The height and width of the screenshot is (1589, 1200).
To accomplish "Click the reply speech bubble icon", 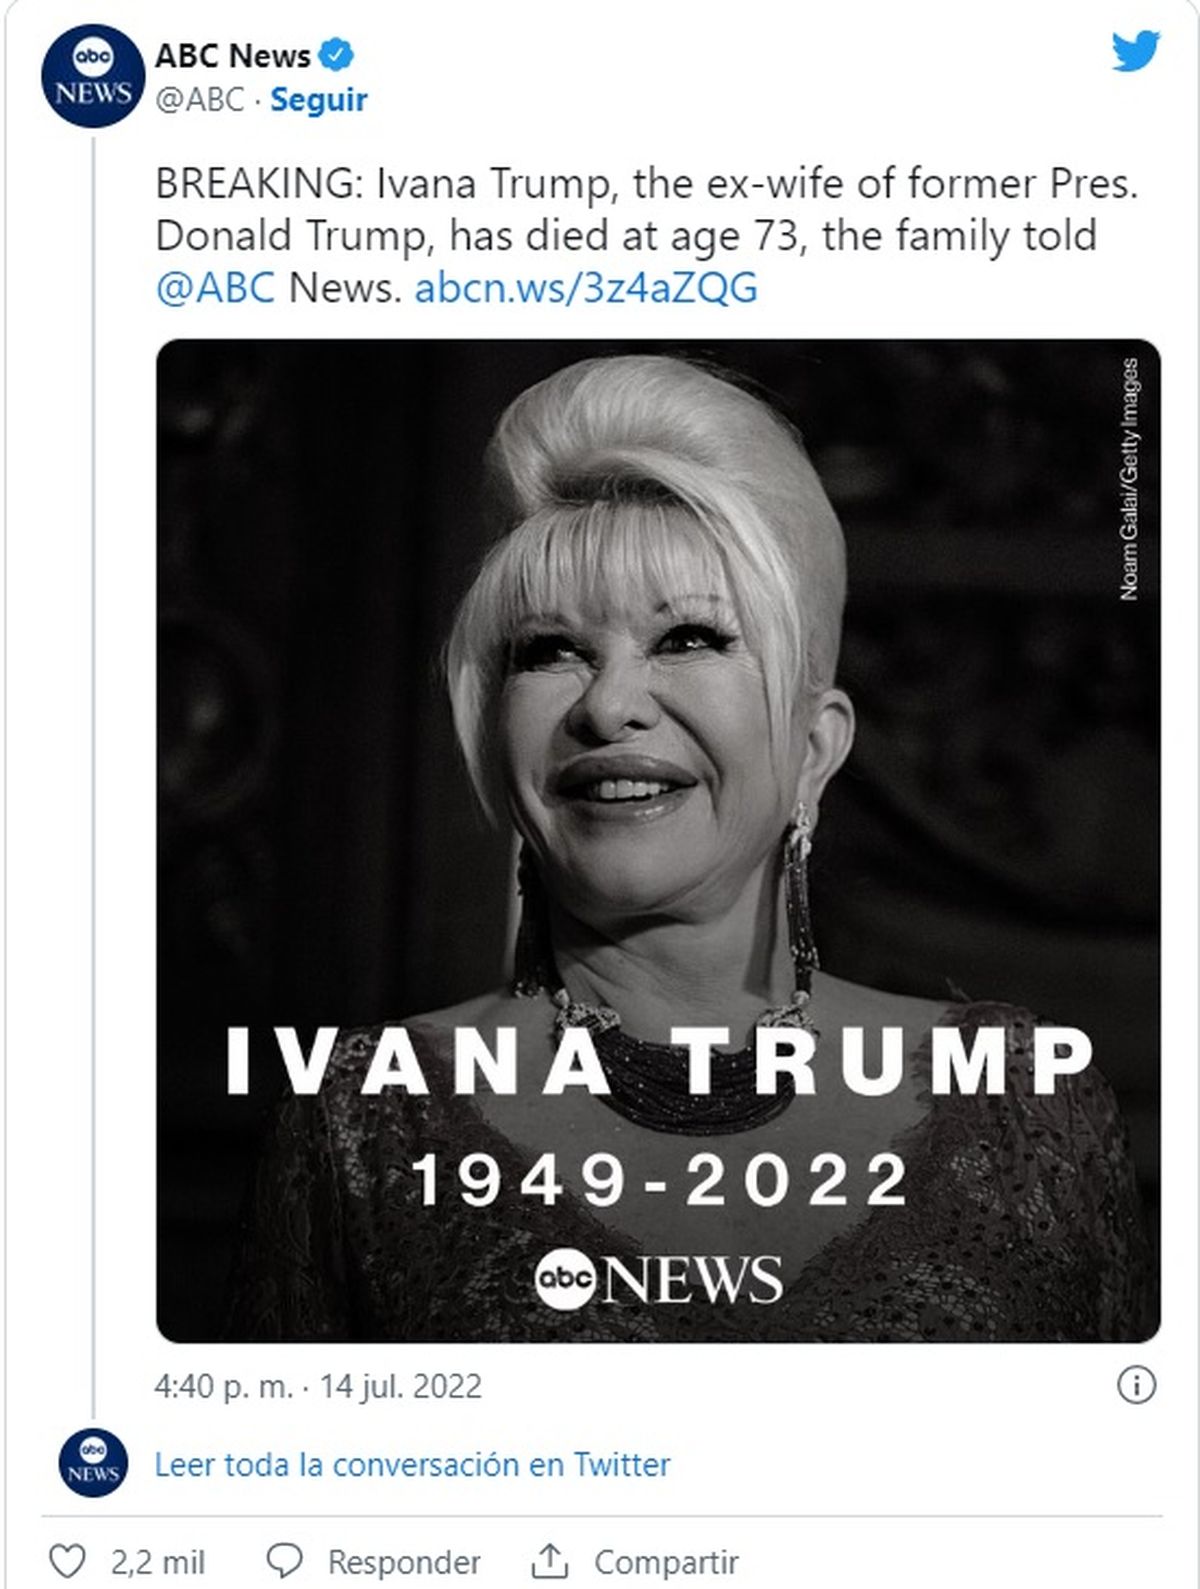I will [x=287, y=1561].
